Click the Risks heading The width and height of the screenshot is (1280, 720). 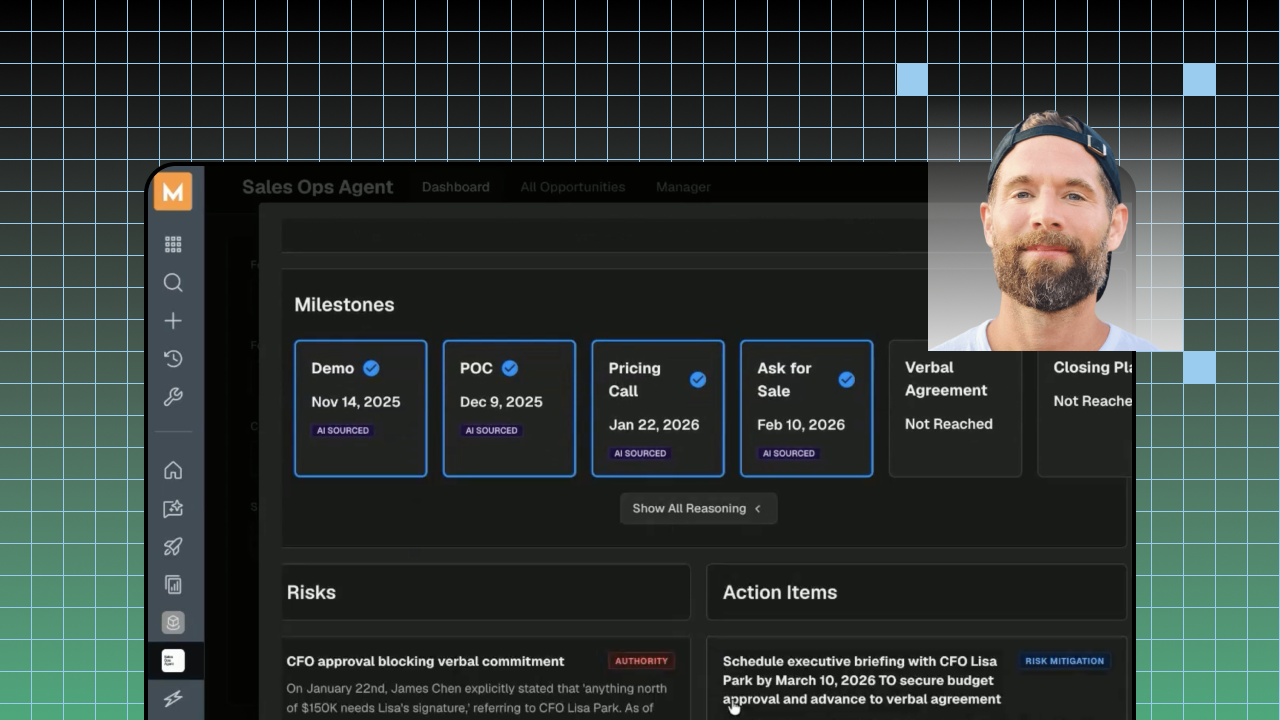pos(311,592)
